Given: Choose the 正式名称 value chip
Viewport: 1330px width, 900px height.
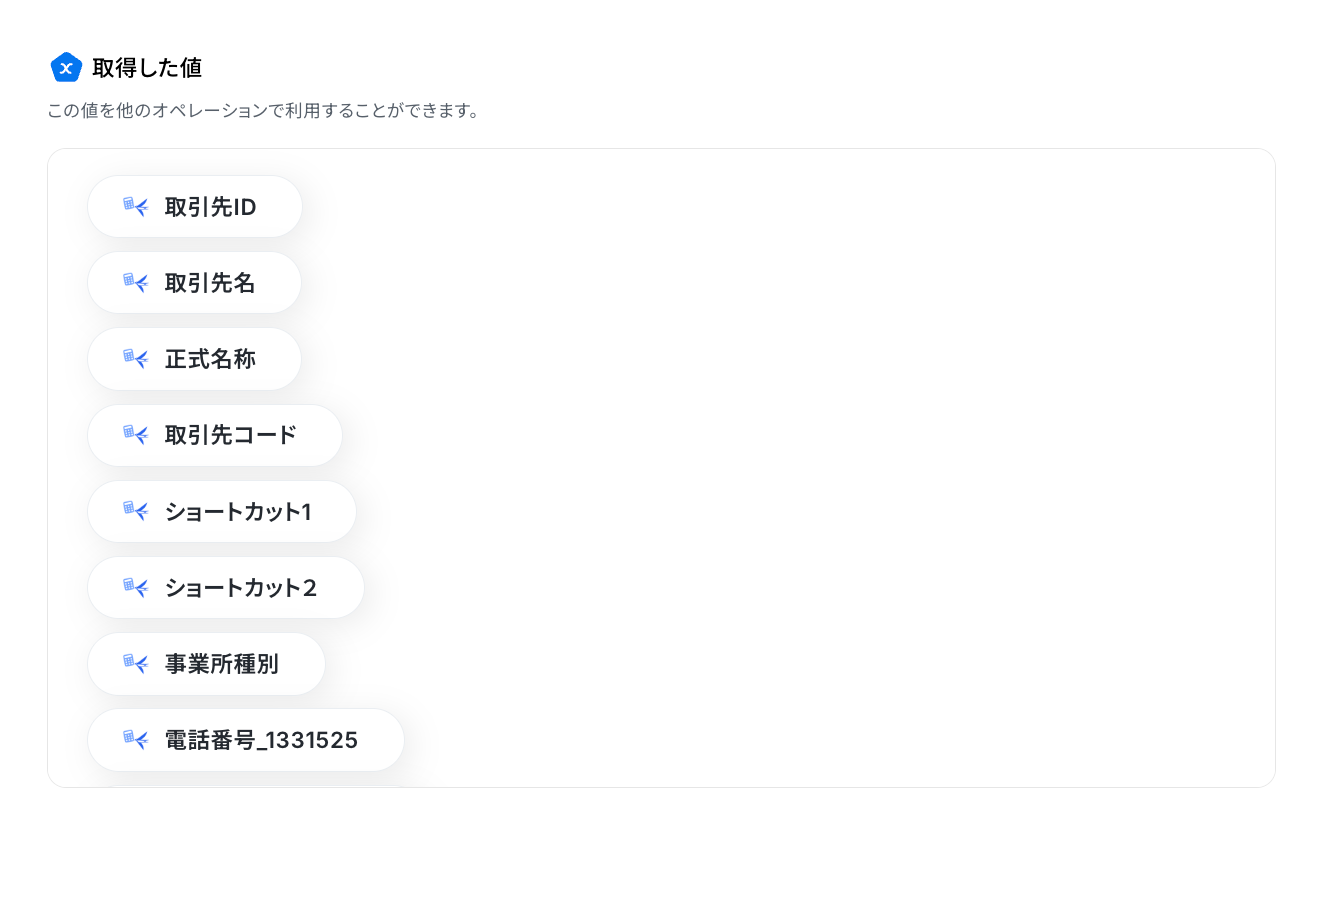Looking at the screenshot, I should [195, 359].
